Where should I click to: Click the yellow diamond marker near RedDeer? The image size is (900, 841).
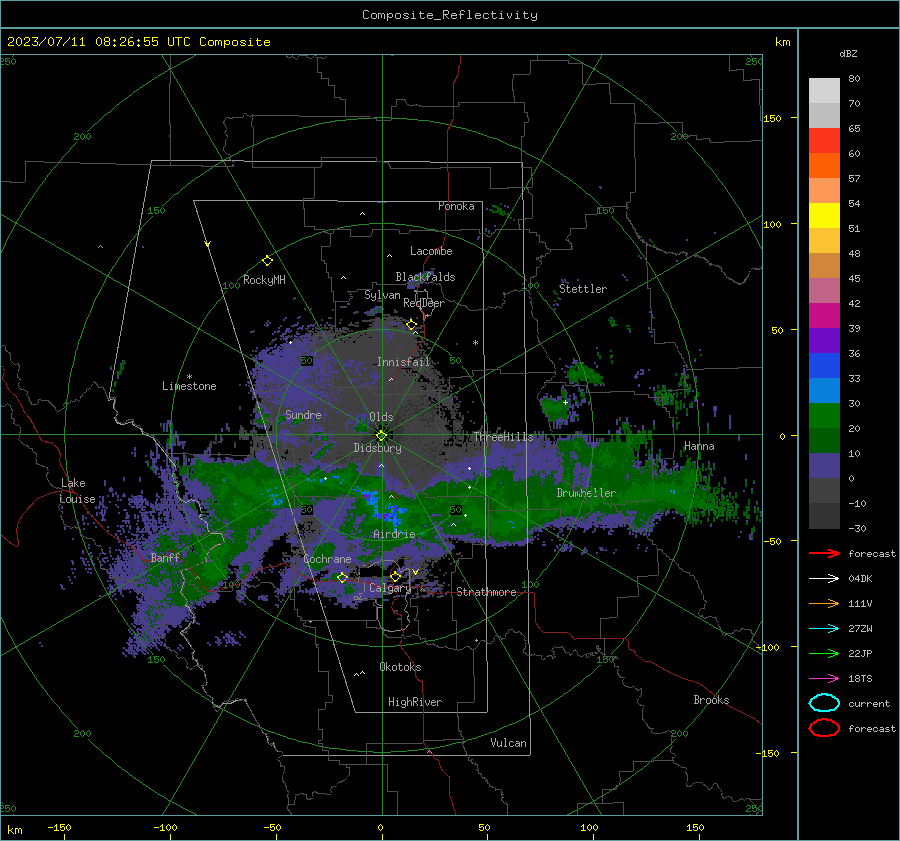pyautogui.click(x=412, y=325)
